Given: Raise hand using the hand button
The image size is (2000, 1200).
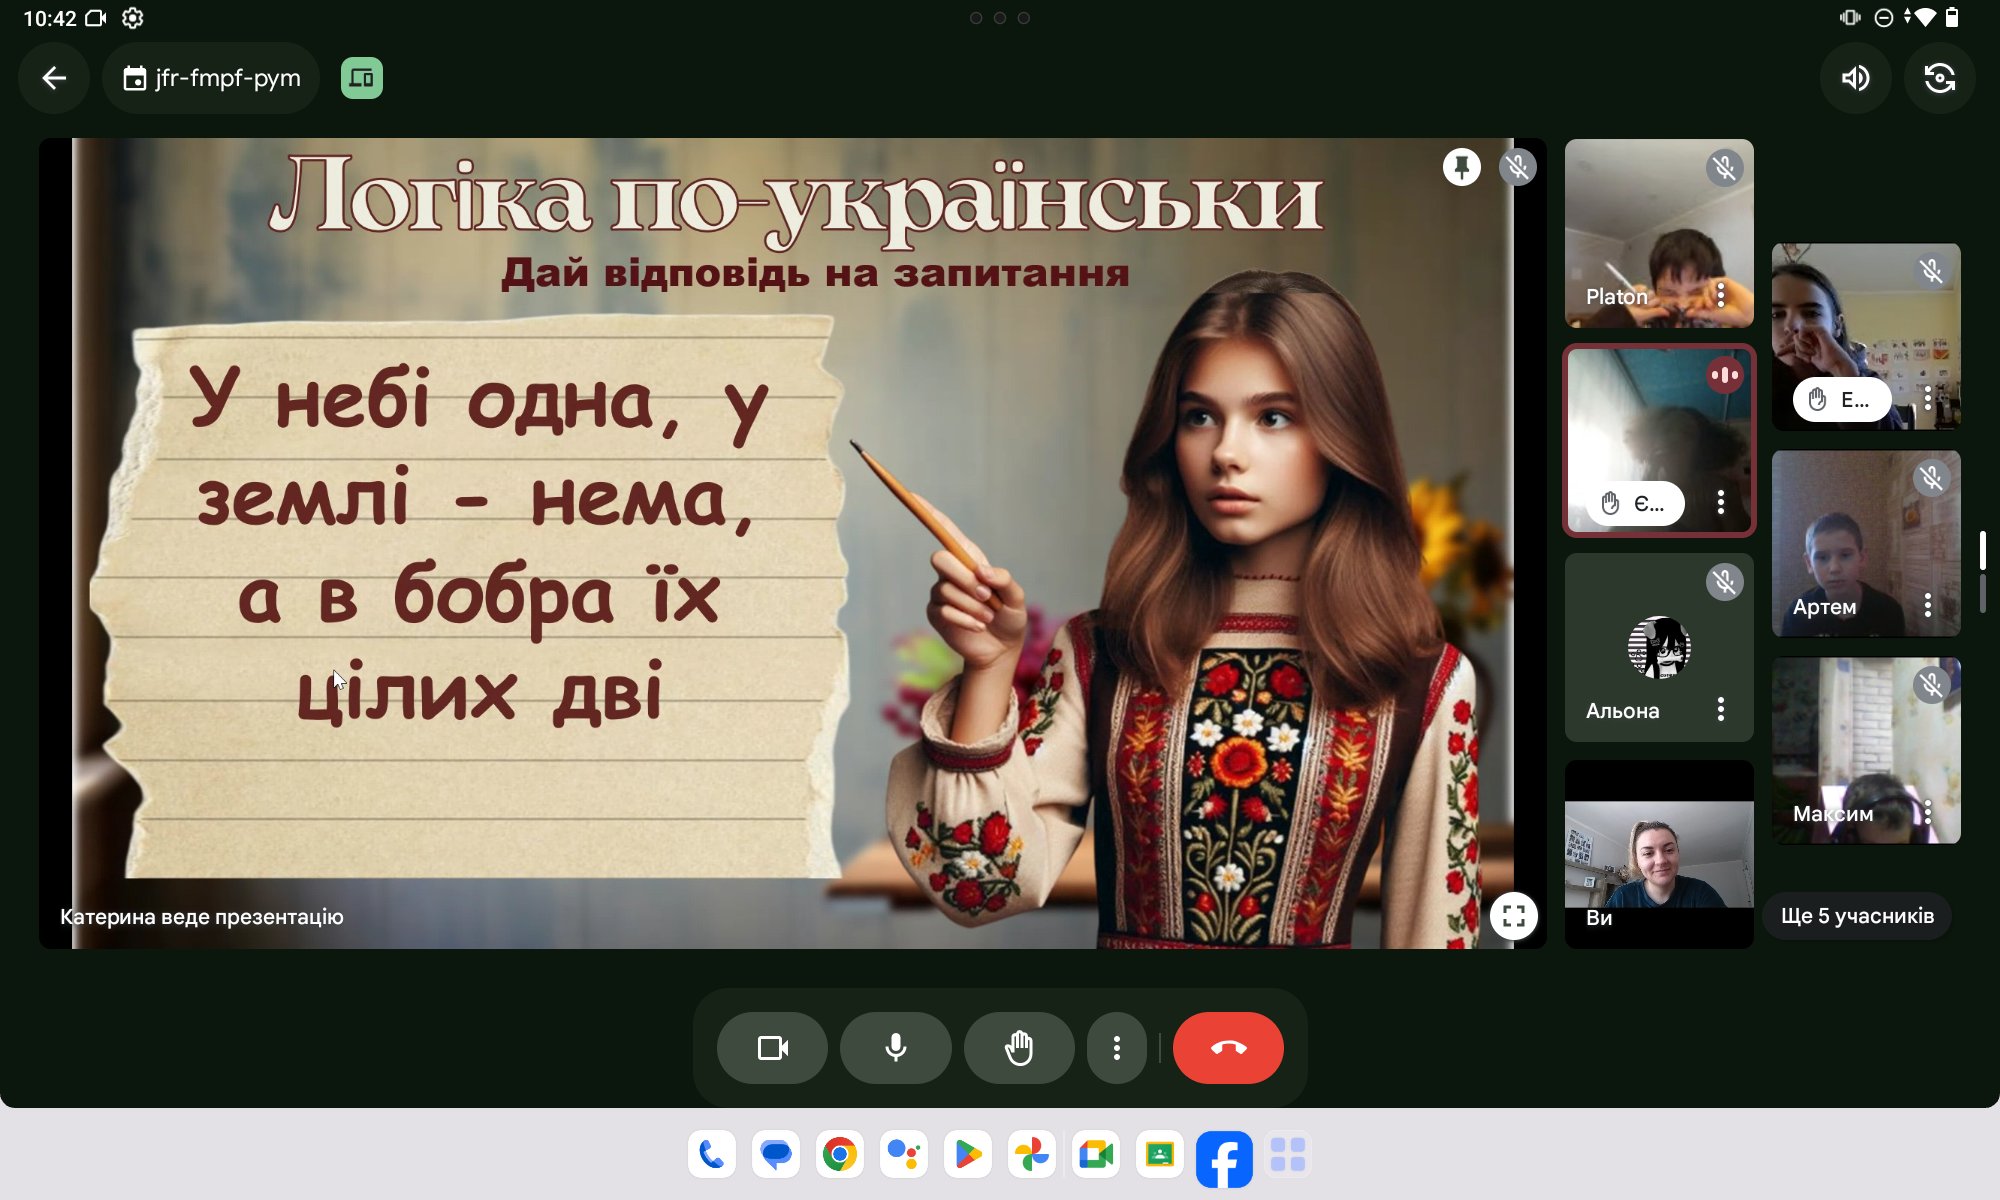Looking at the screenshot, I should coord(1018,1048).
